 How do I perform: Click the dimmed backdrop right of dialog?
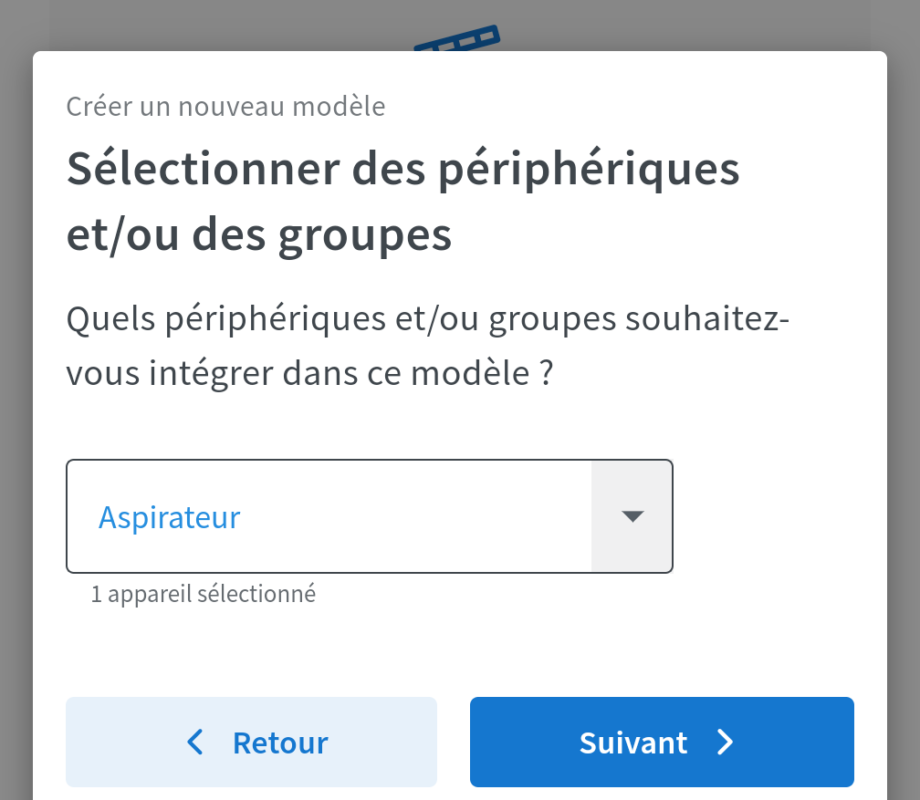point(904,400)
